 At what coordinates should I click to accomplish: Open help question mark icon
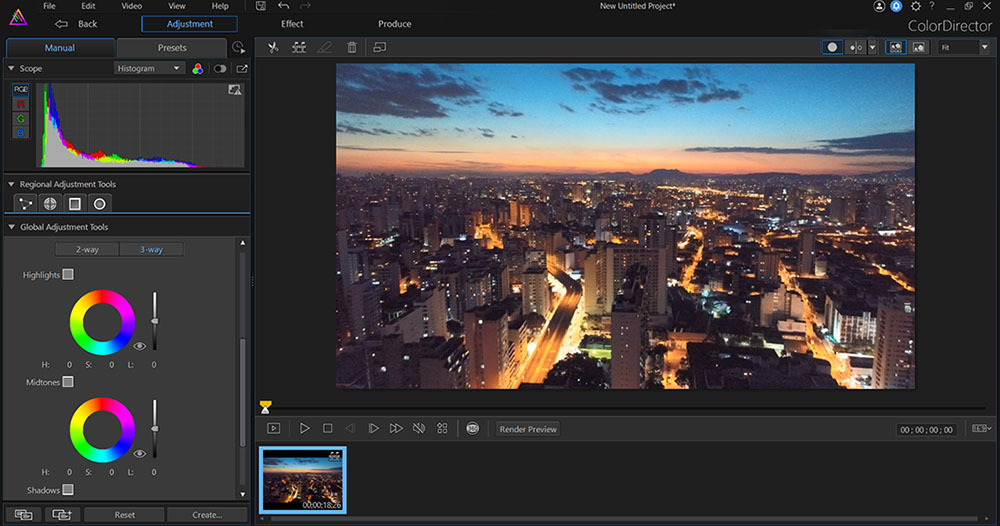click(x=932, y=6)
